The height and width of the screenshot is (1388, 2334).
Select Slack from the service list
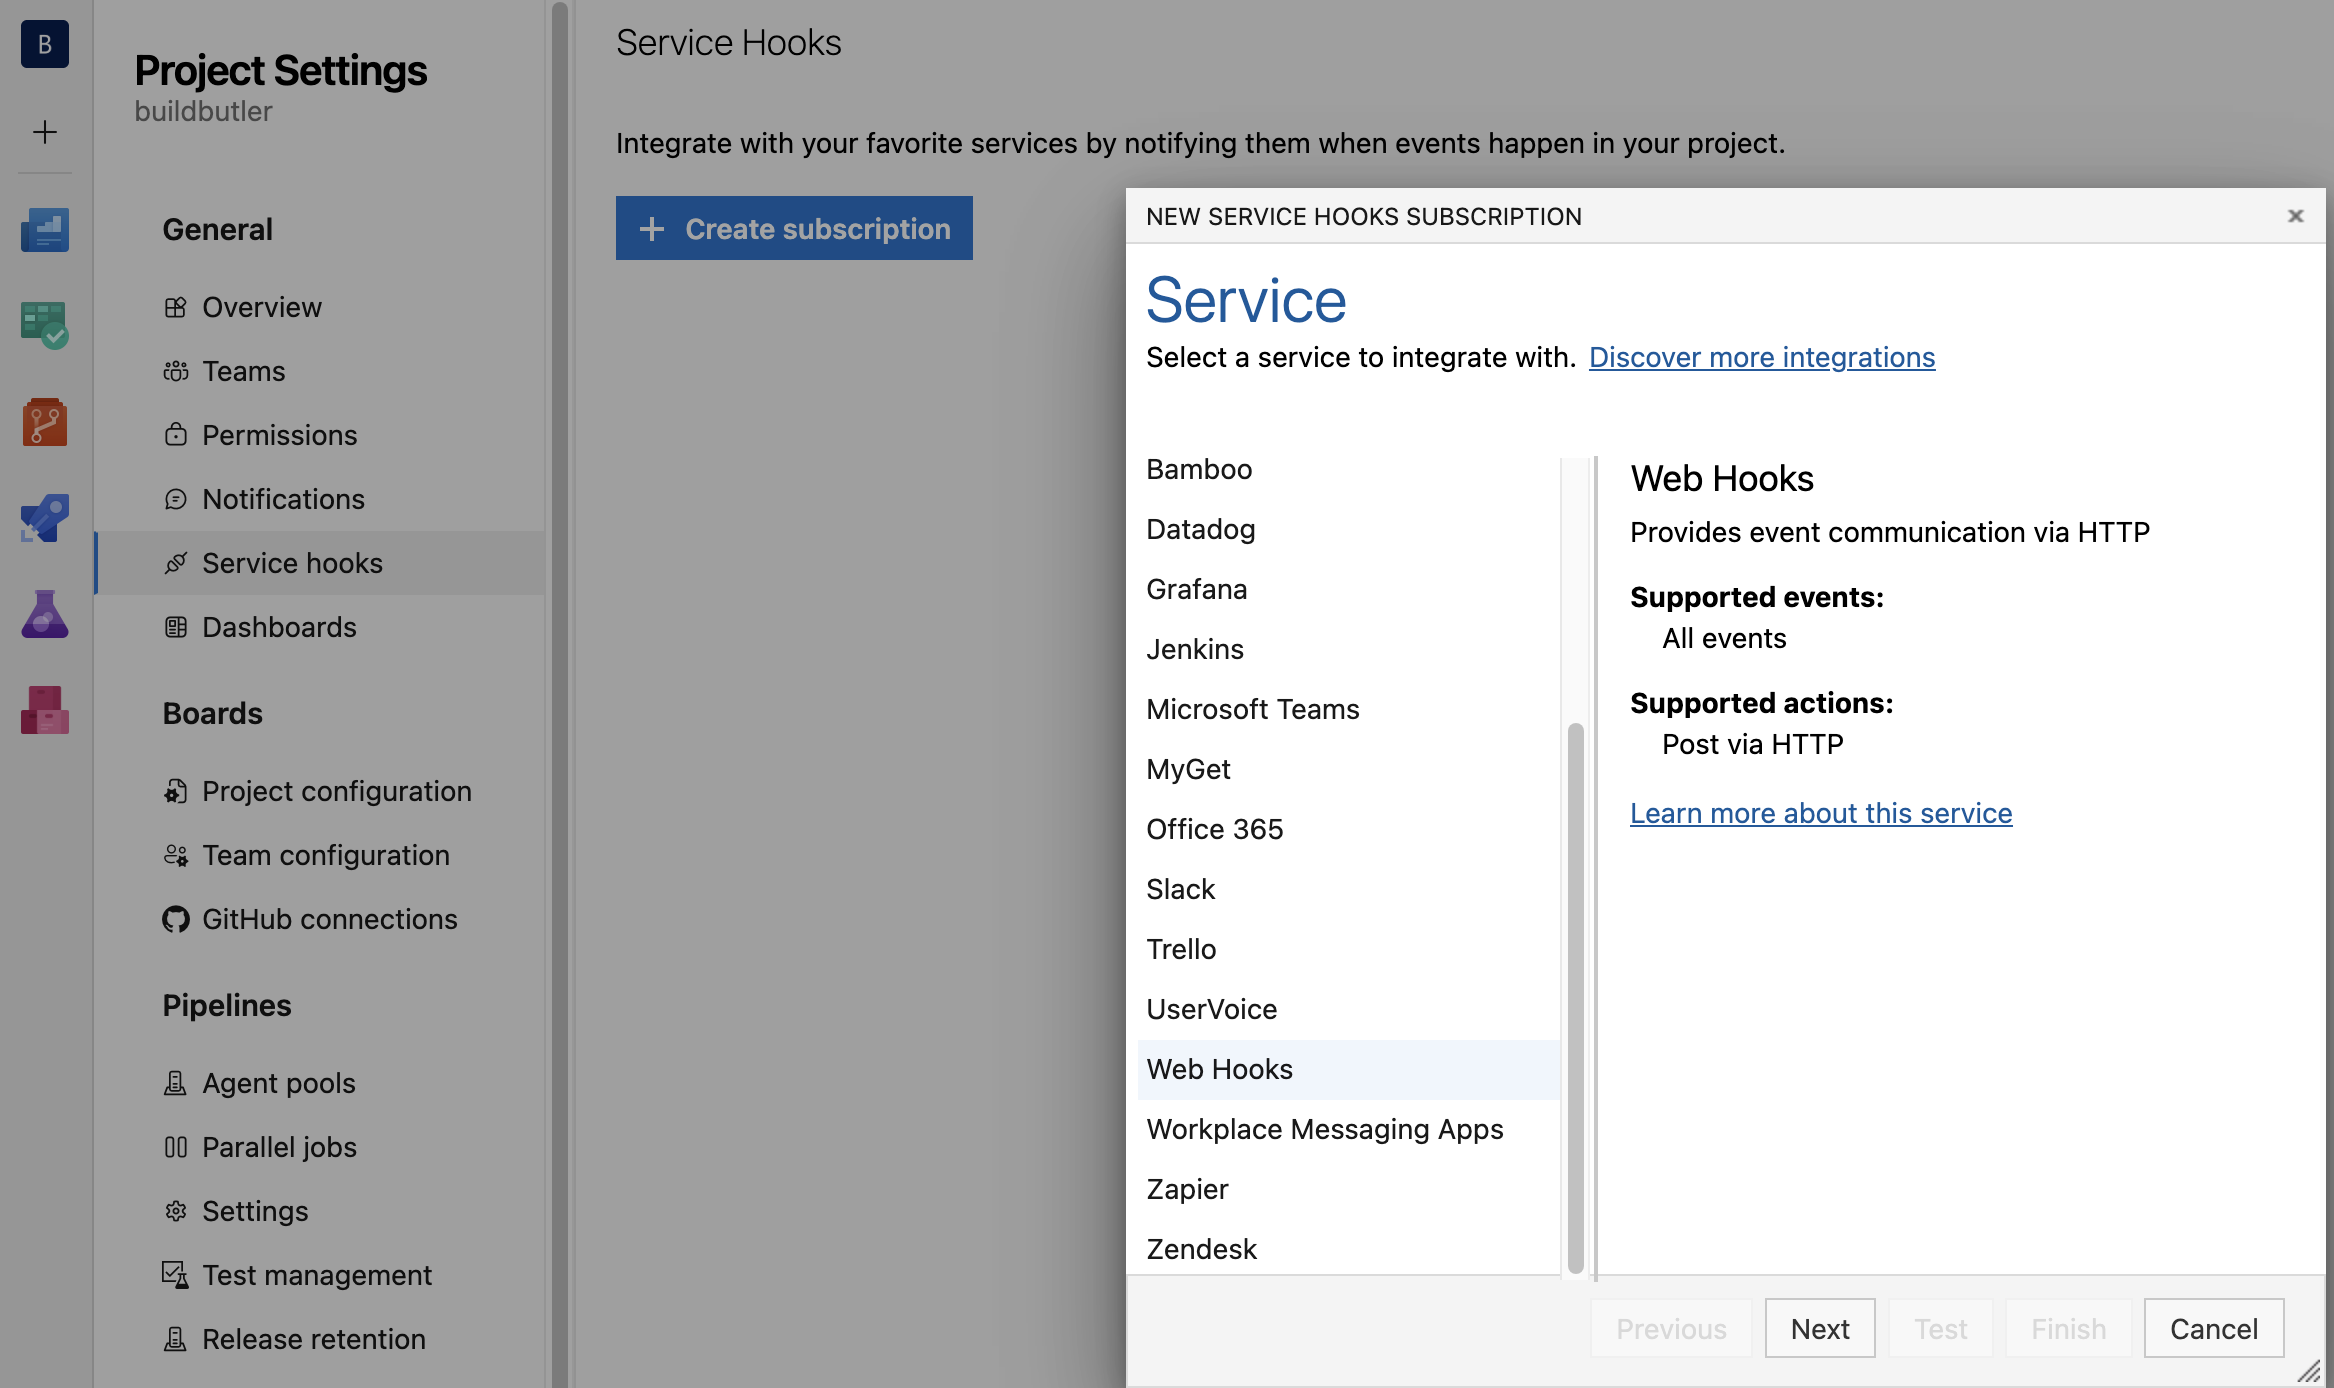pyautogui.click(x=1180, y=889)
